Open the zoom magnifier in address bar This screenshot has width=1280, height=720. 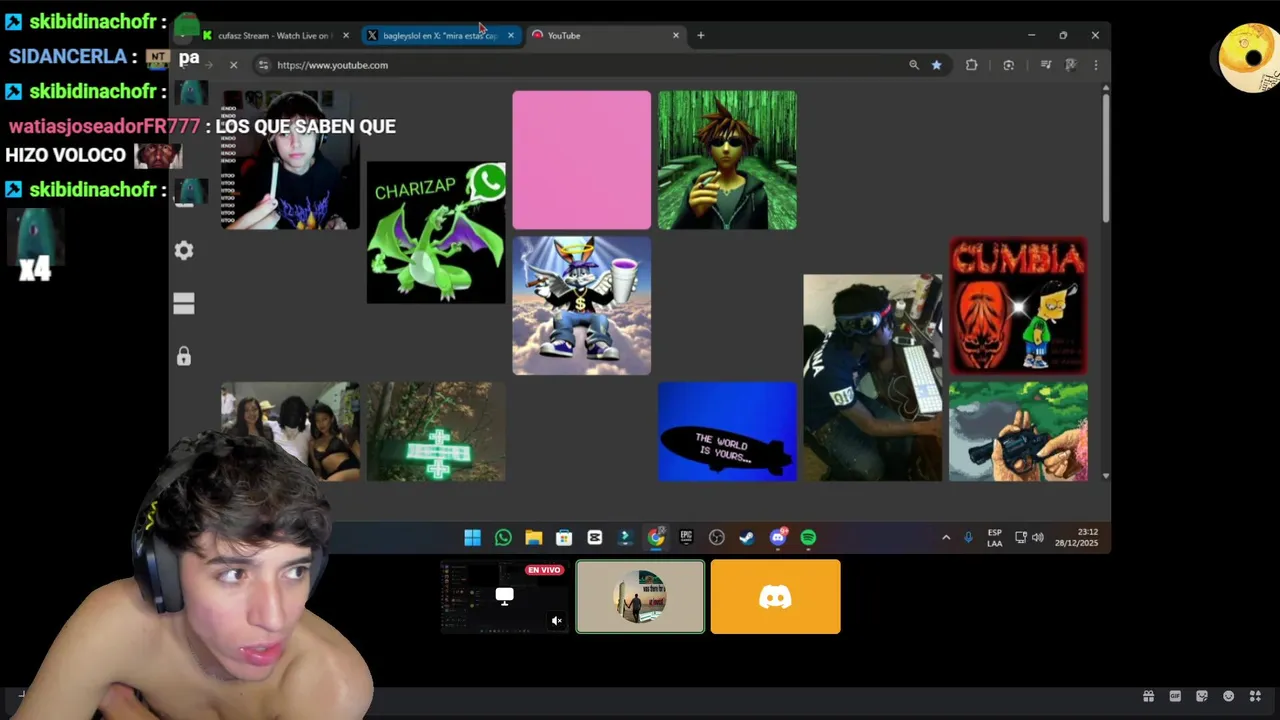[914, 65]
